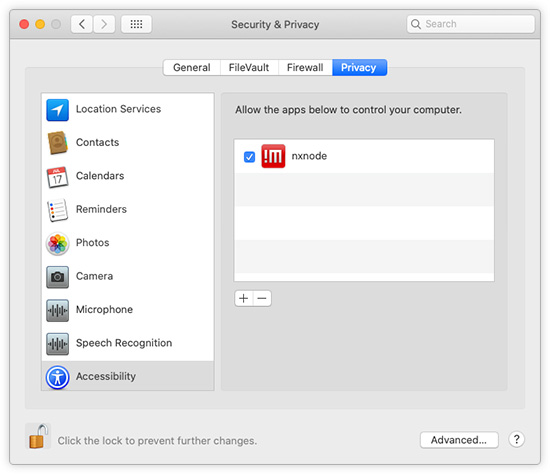This screenshot has height=474, width=550.
Task: Go back with the left chevron
Action: [82, 24]
